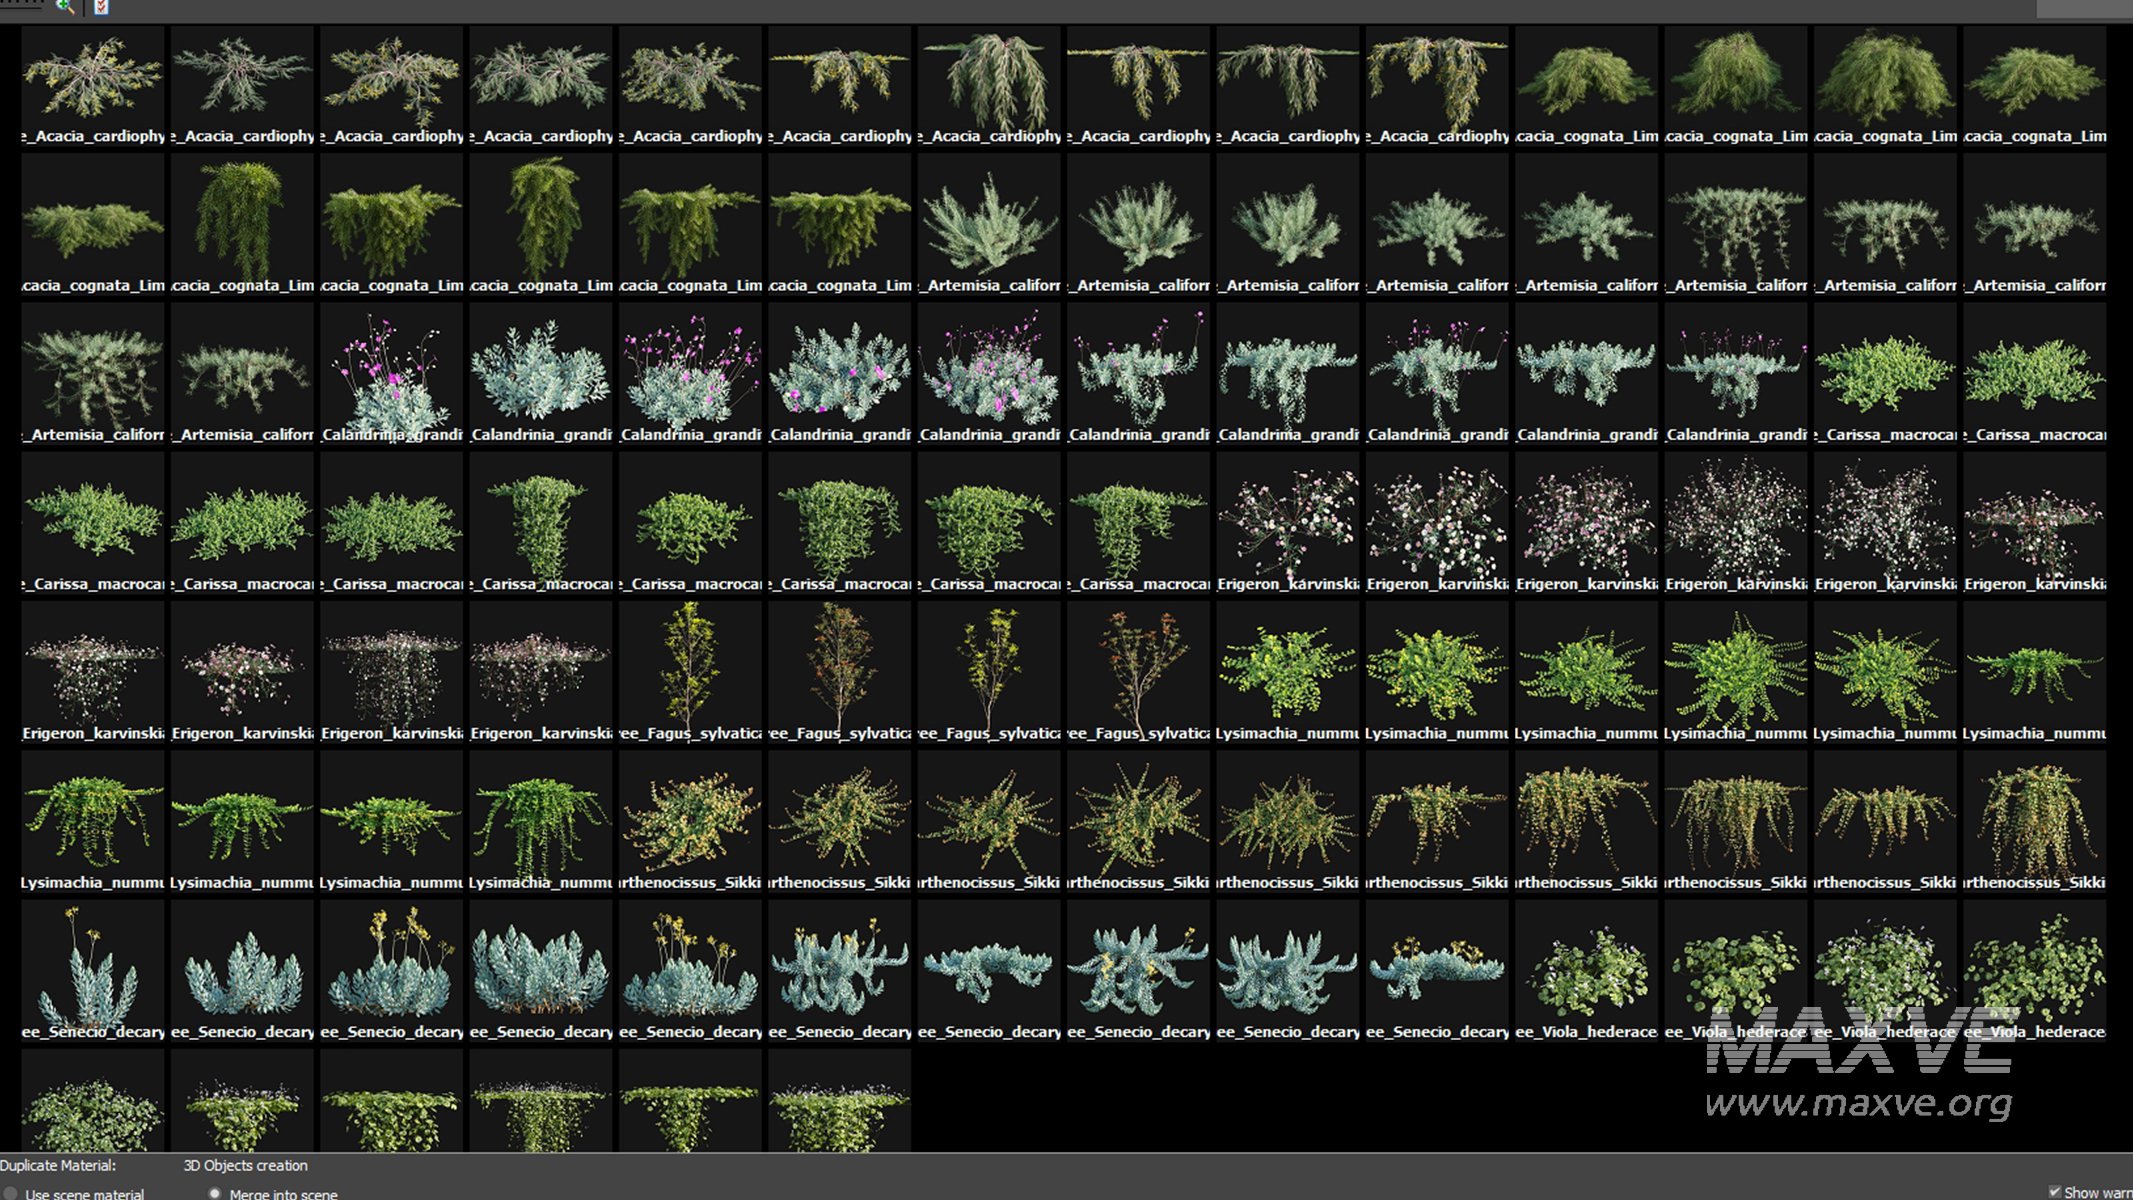
Task: Click the red checklist icon in toolbar
Action: click(101, 7)
